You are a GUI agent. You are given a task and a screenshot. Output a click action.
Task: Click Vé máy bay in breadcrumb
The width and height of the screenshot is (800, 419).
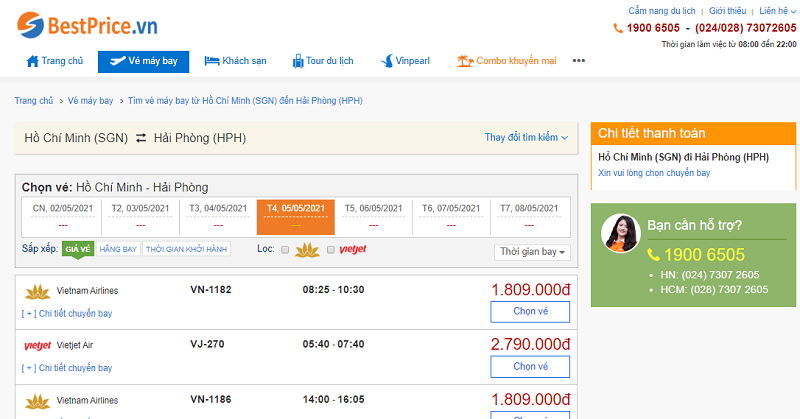point(90,101)
